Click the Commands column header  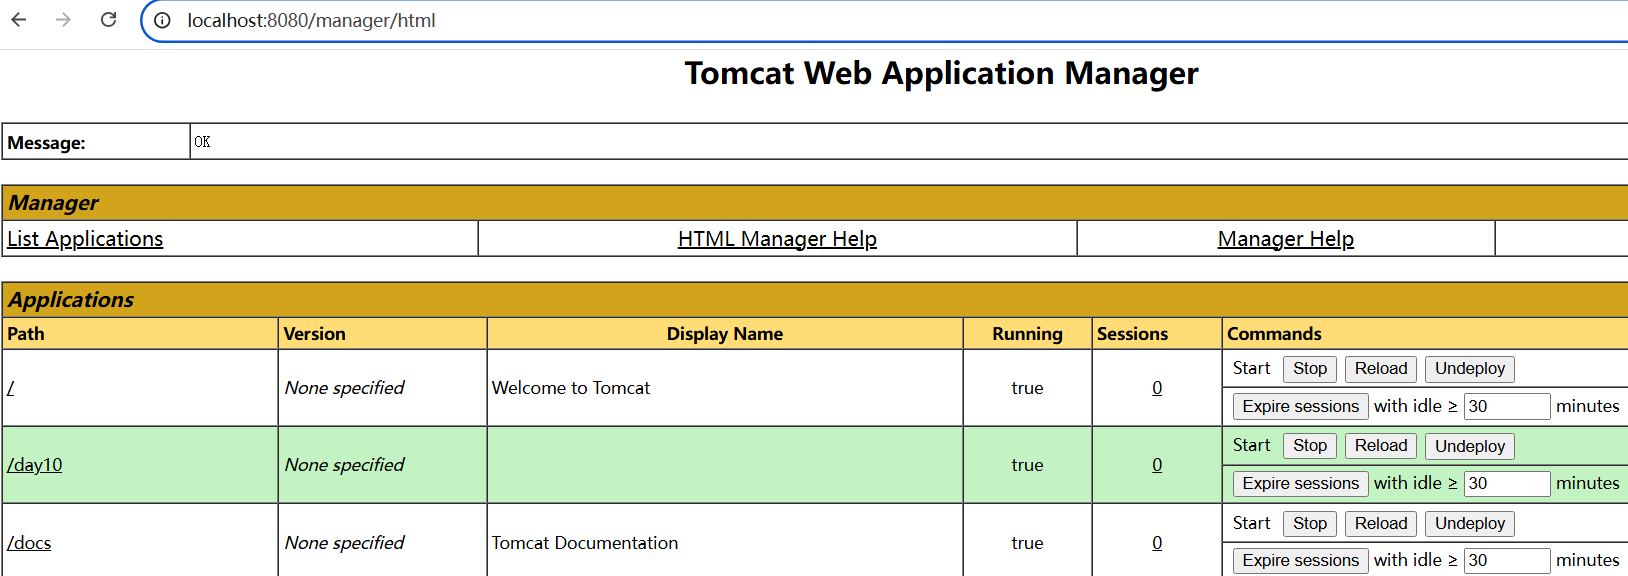click(1274, 334)
